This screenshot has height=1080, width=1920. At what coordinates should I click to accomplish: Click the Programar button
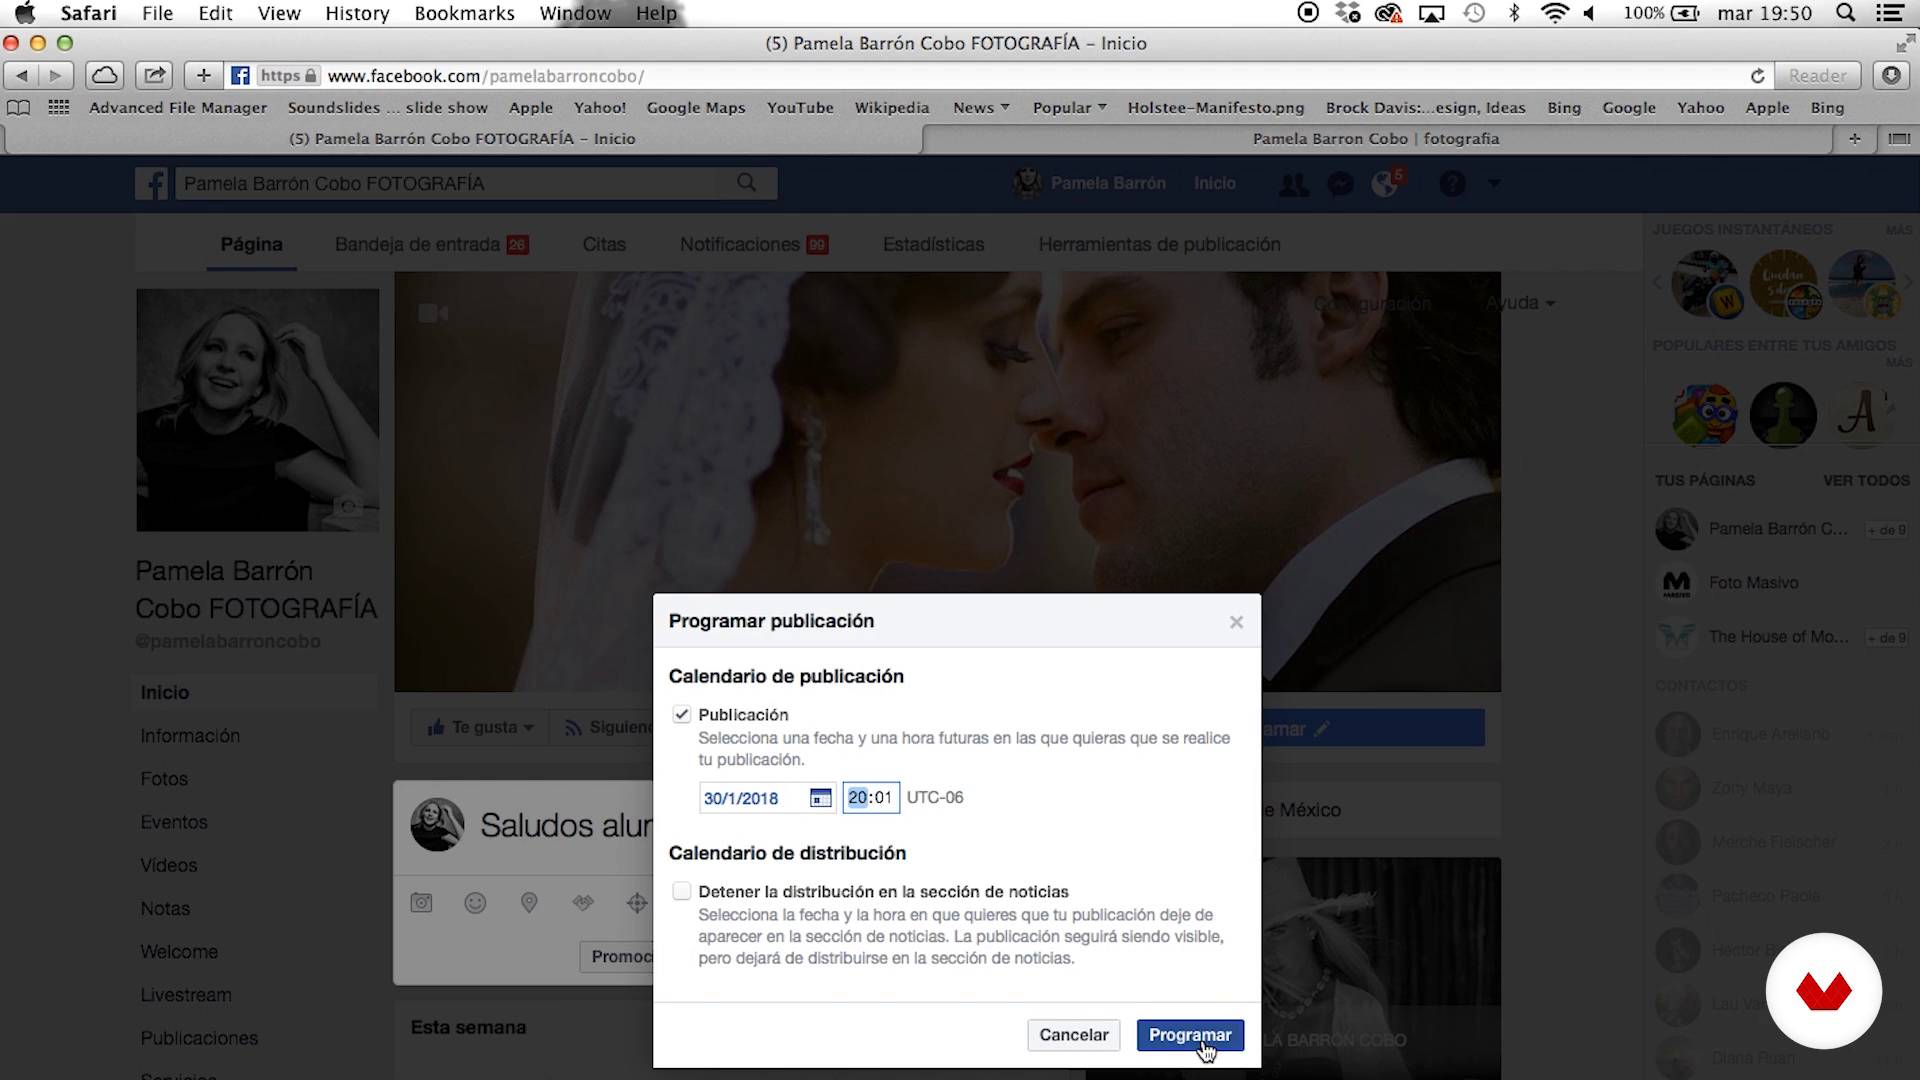coord(1190,1035)
